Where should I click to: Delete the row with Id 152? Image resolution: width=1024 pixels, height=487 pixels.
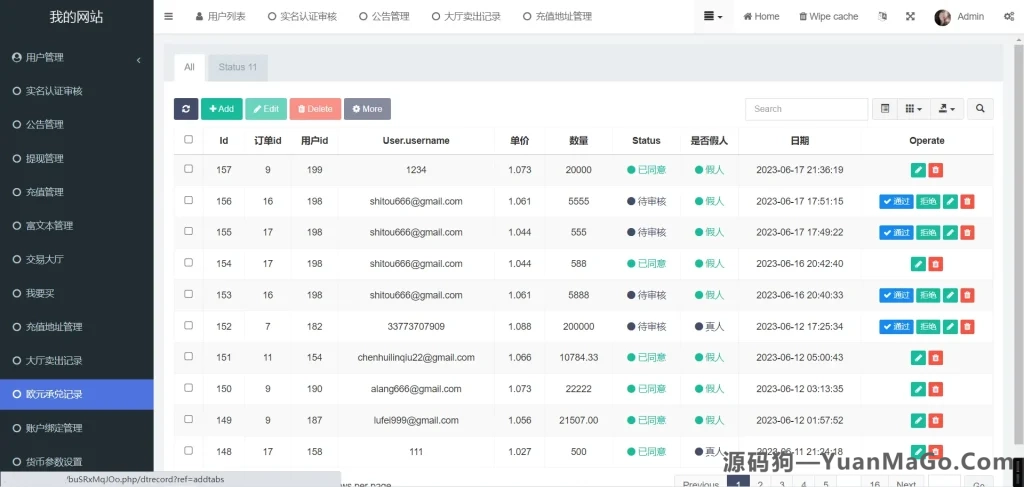coord(967,326)
